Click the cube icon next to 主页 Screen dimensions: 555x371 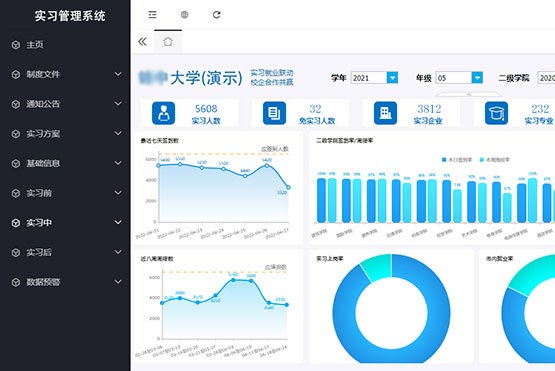tap(16, 45)
